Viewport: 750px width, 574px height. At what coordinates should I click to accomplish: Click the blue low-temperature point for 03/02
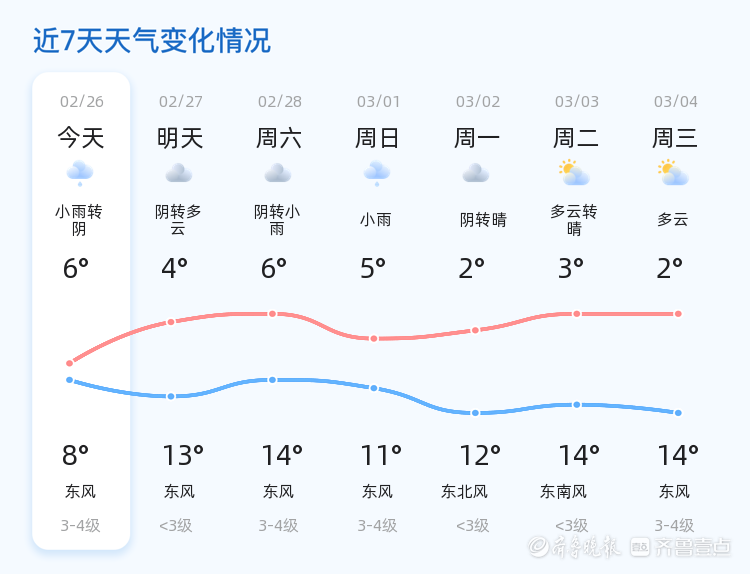pyautogui.click(x=476, y=413)
